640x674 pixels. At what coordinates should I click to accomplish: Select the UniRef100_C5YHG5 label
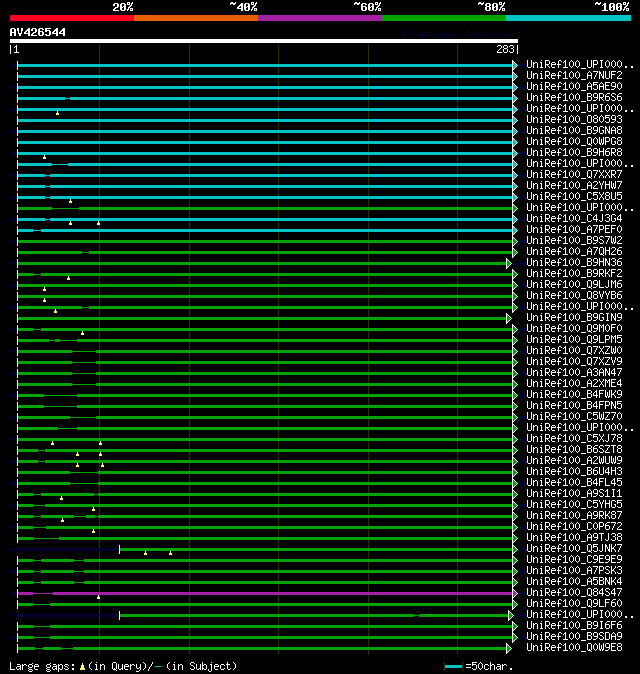(x=574, y=505)
